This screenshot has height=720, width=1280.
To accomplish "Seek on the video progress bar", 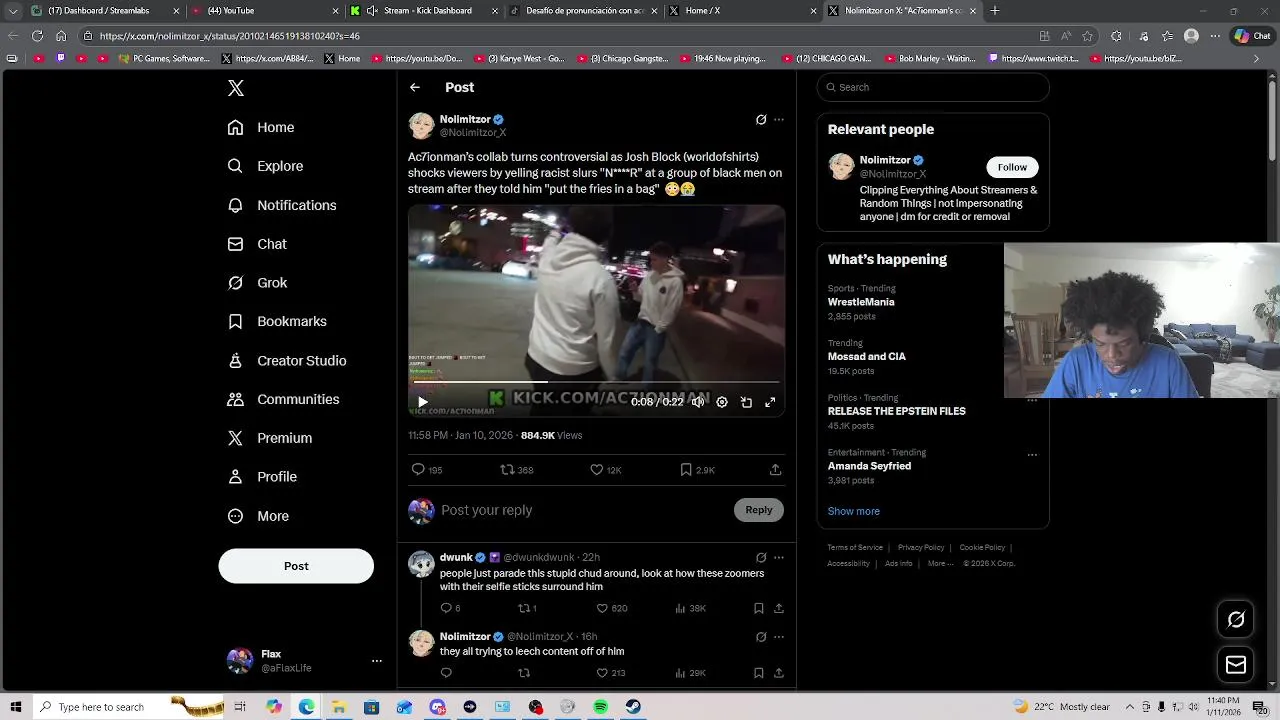I will point(596,382).
